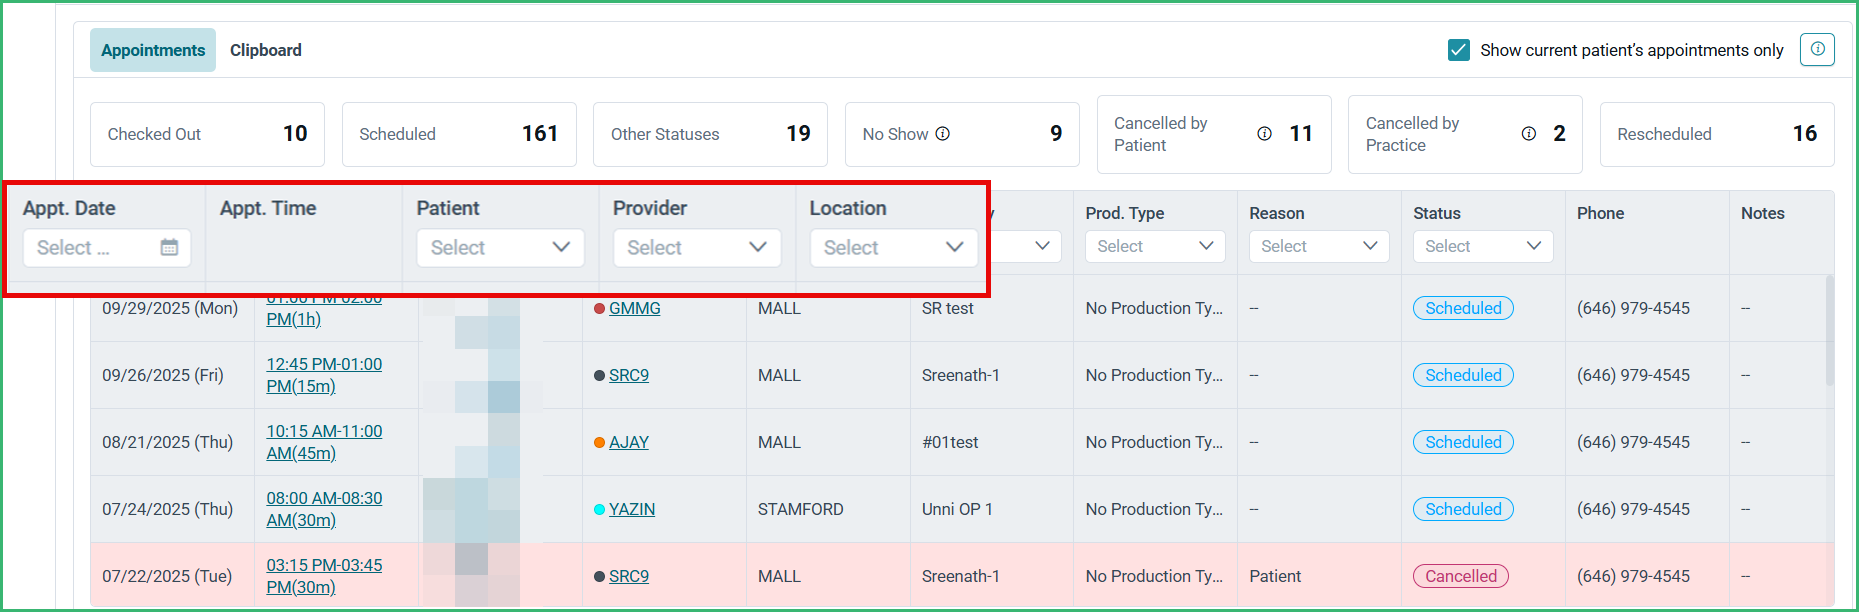Click the Appt. Date select input field
Image resolution: width=1859 pixels, height=612 pixels.
[107, 247]
